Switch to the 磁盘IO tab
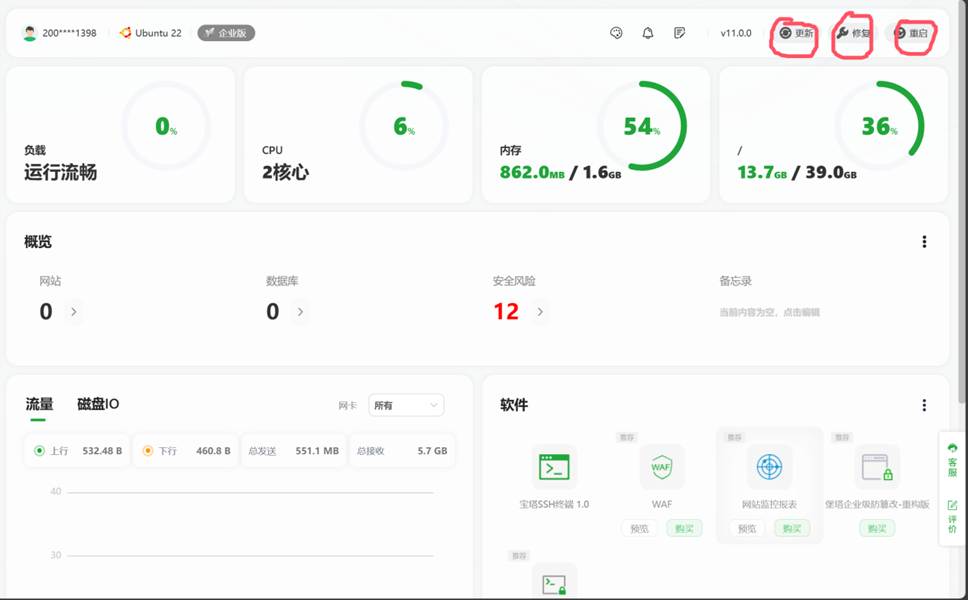Image resolution: width=968 pixels, height=600 pixels. tap(98, 404)
